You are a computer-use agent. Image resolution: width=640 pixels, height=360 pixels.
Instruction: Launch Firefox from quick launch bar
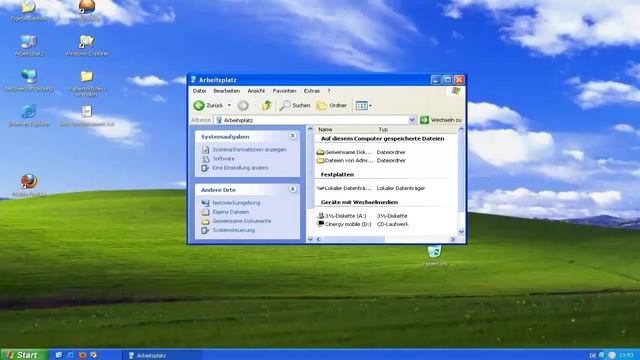pos(82,355)
